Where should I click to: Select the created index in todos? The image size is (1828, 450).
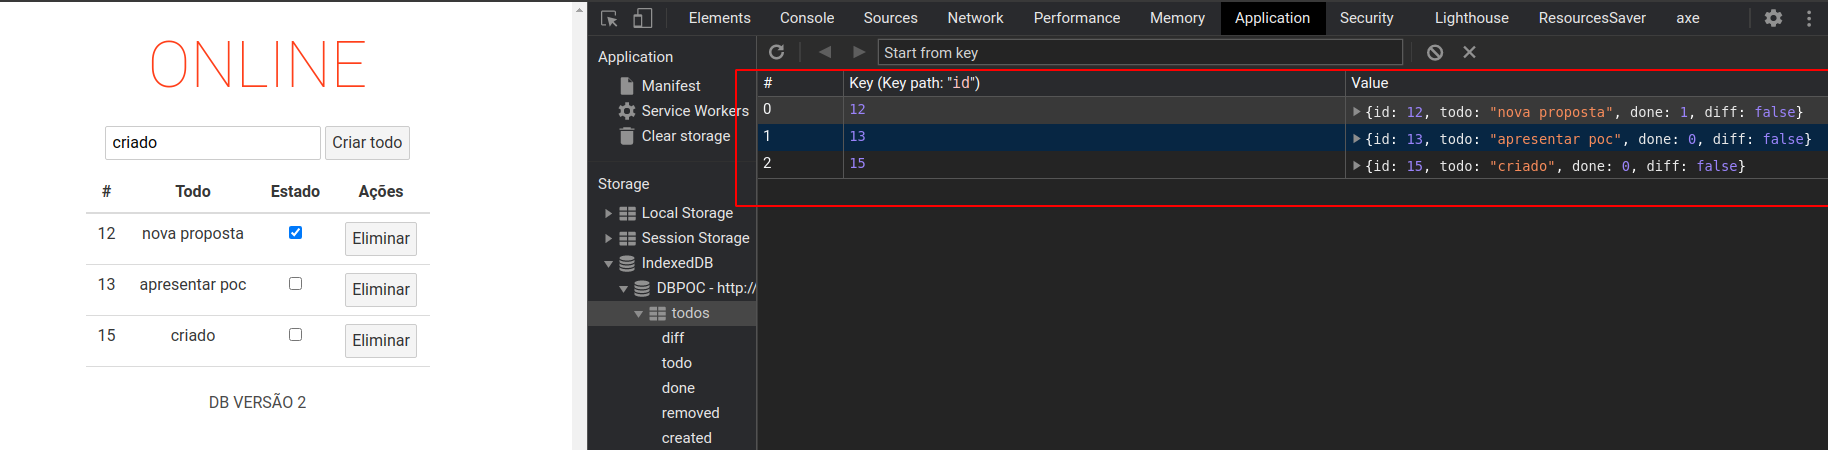[x=686, y=438]
